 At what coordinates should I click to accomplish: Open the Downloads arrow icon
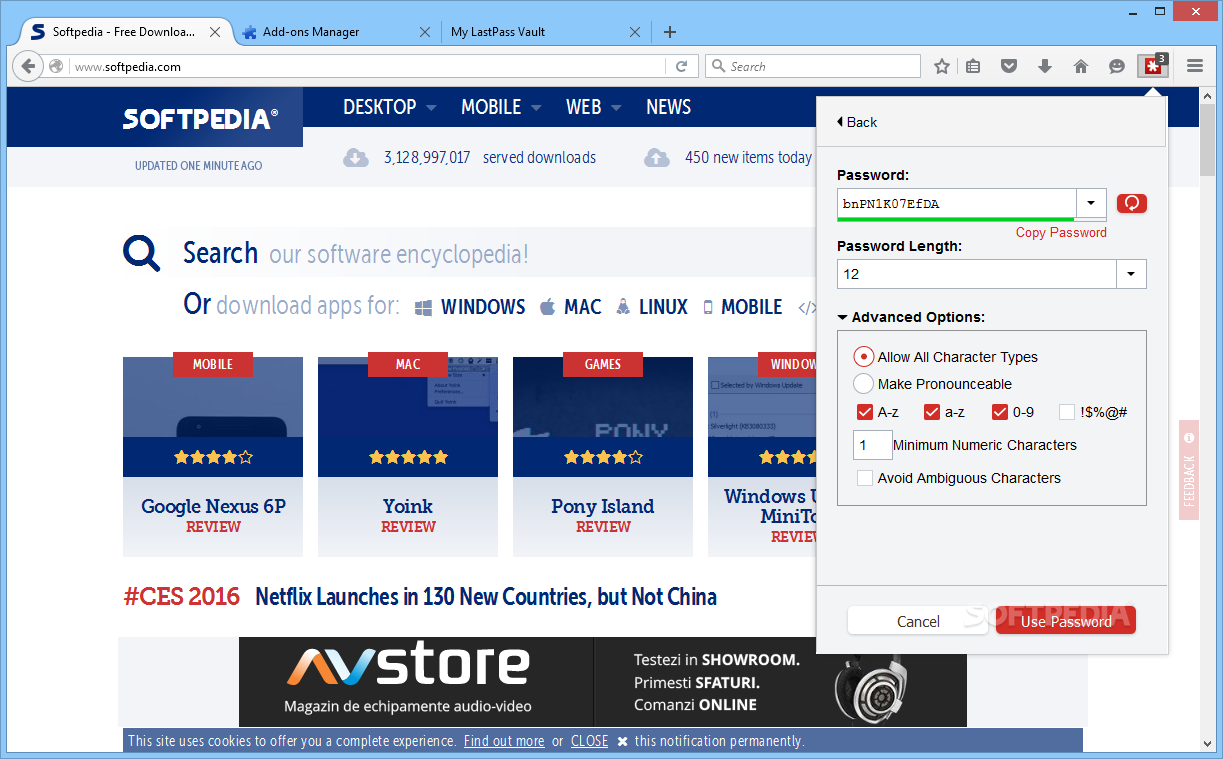point(1044,67)
